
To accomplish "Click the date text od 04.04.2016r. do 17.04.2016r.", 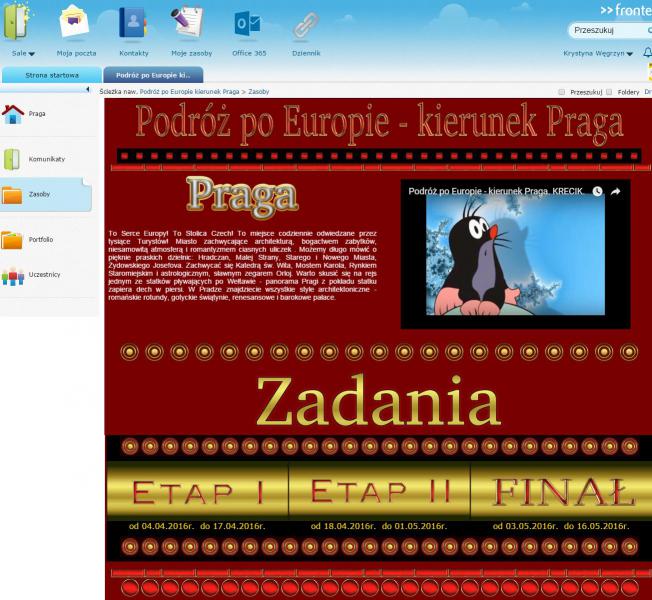I will click(197, 526).
